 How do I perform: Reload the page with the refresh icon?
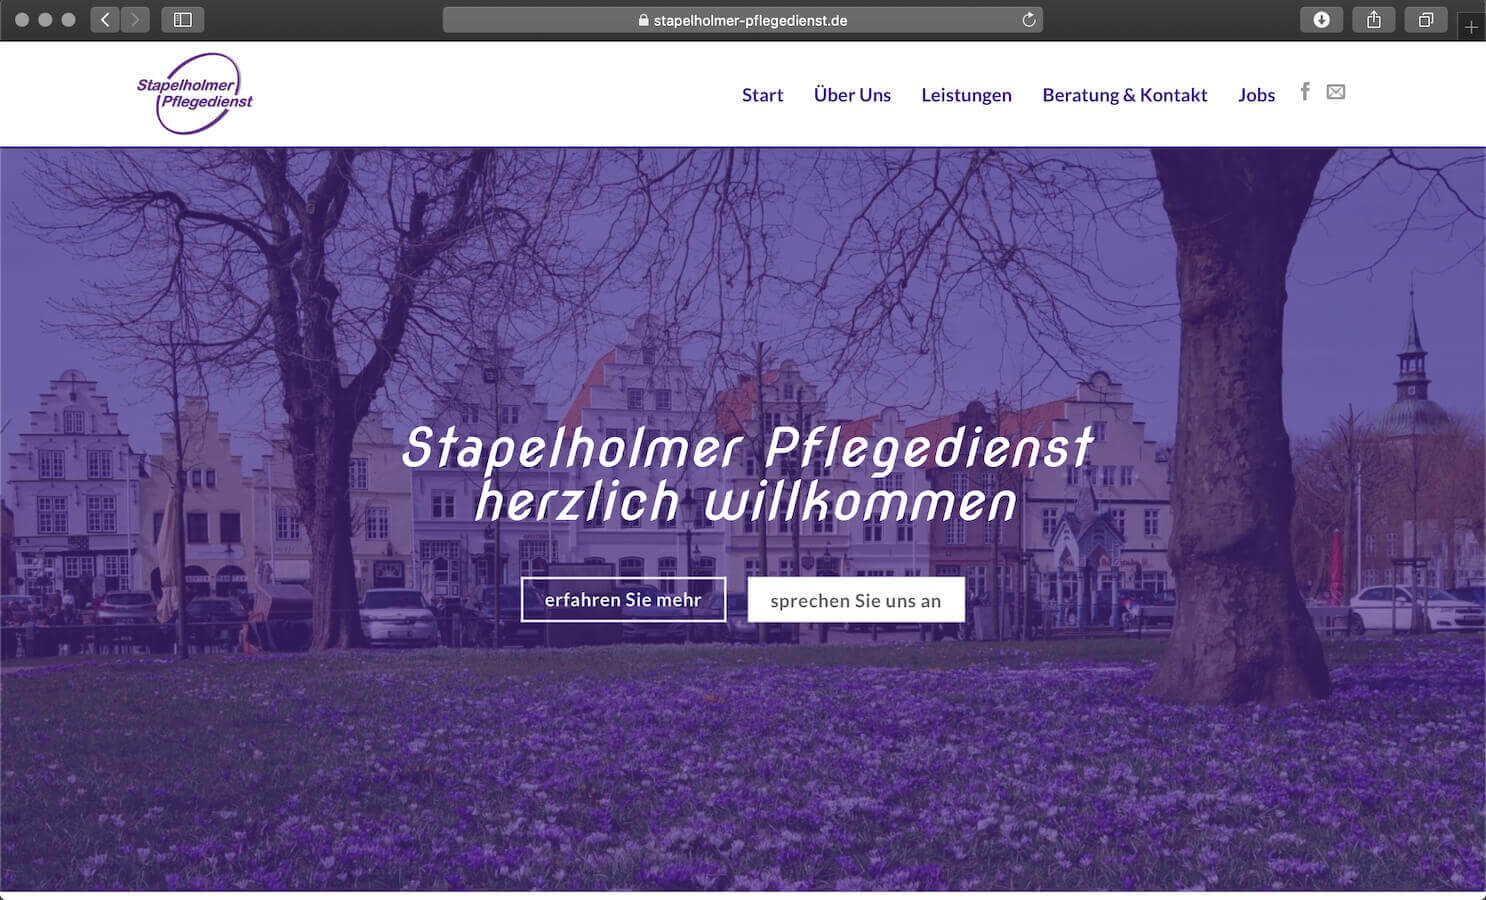[x=1028, y=20]
